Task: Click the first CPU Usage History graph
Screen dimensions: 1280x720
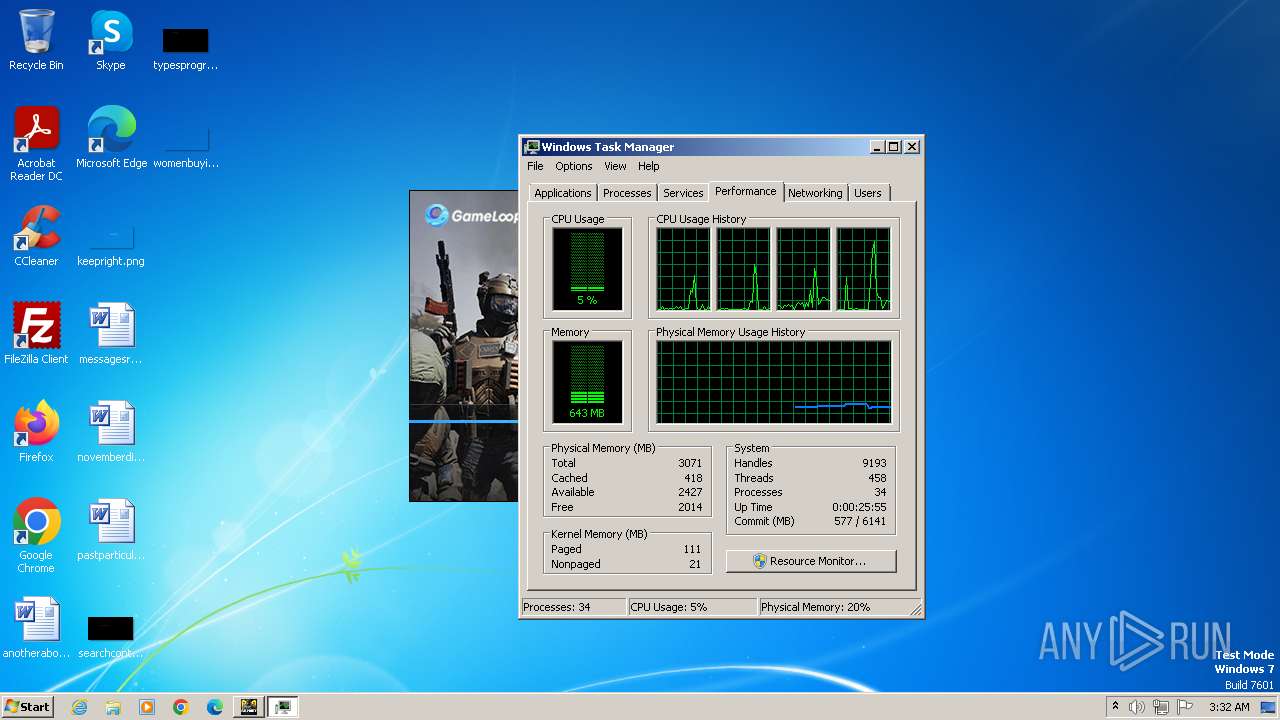Action: 683,269
